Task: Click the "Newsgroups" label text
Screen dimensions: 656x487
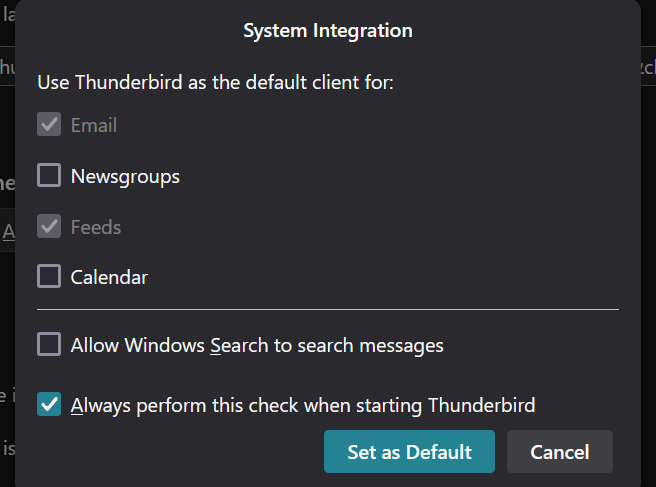Action: point(125,176)
